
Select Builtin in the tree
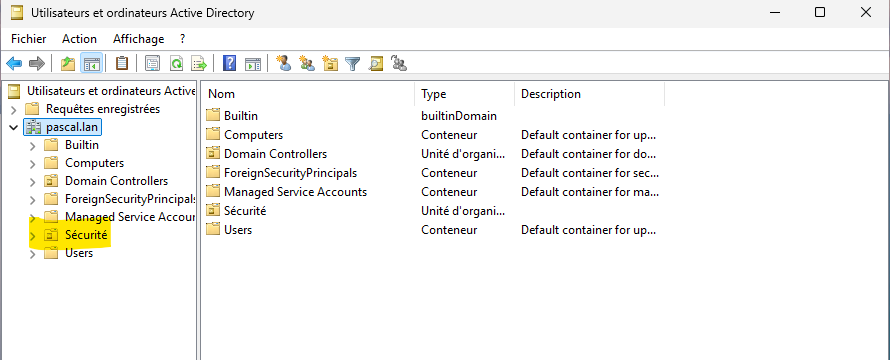[82, 145]
